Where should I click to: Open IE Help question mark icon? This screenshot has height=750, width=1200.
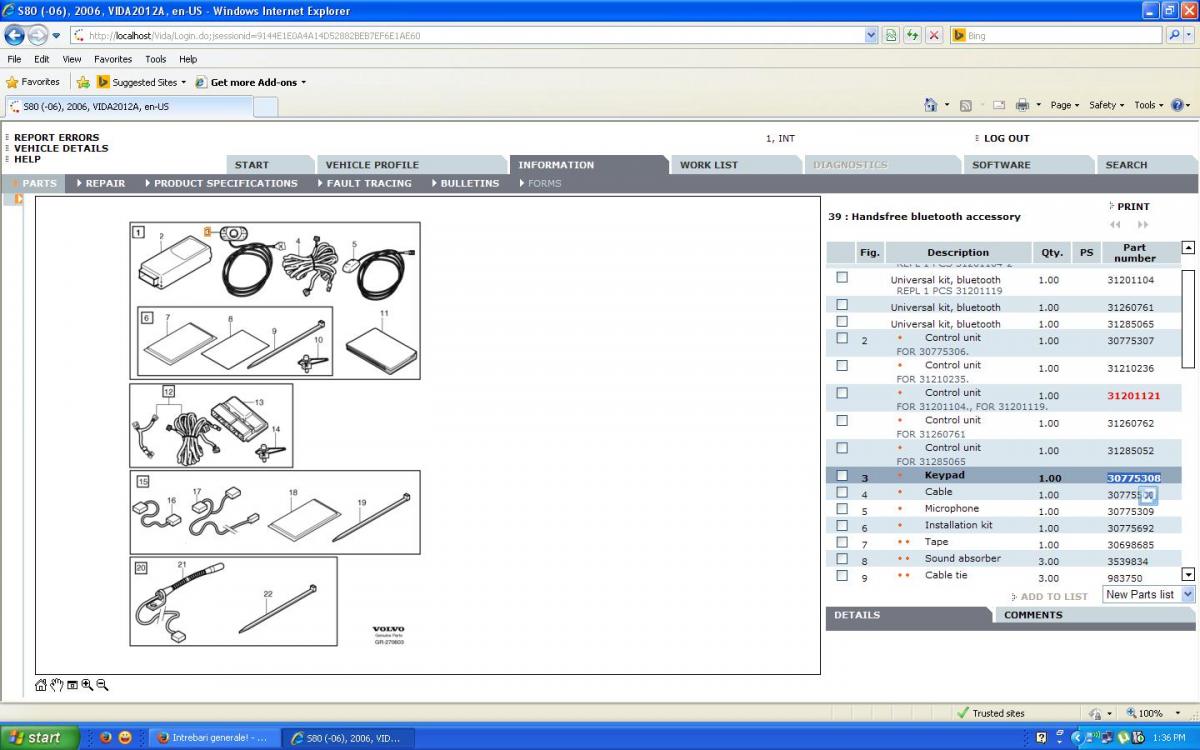click(x=1177, y=105)
